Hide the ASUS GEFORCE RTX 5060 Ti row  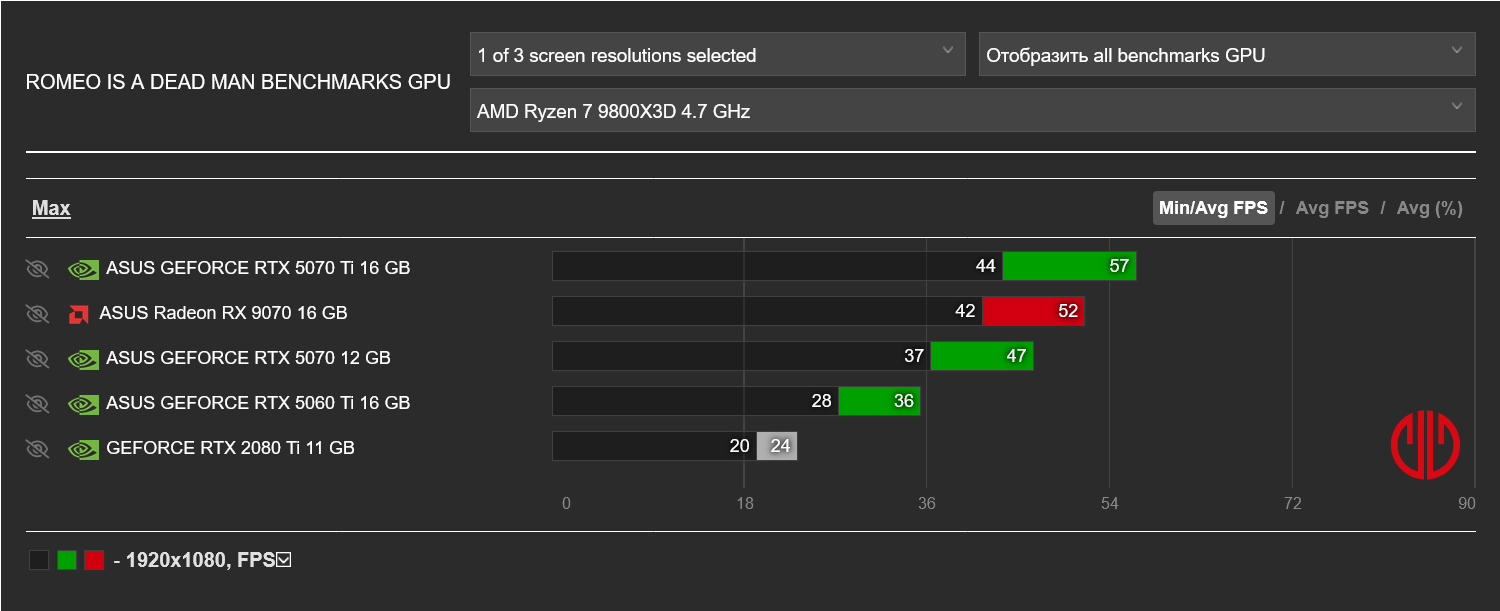(37, 403)
